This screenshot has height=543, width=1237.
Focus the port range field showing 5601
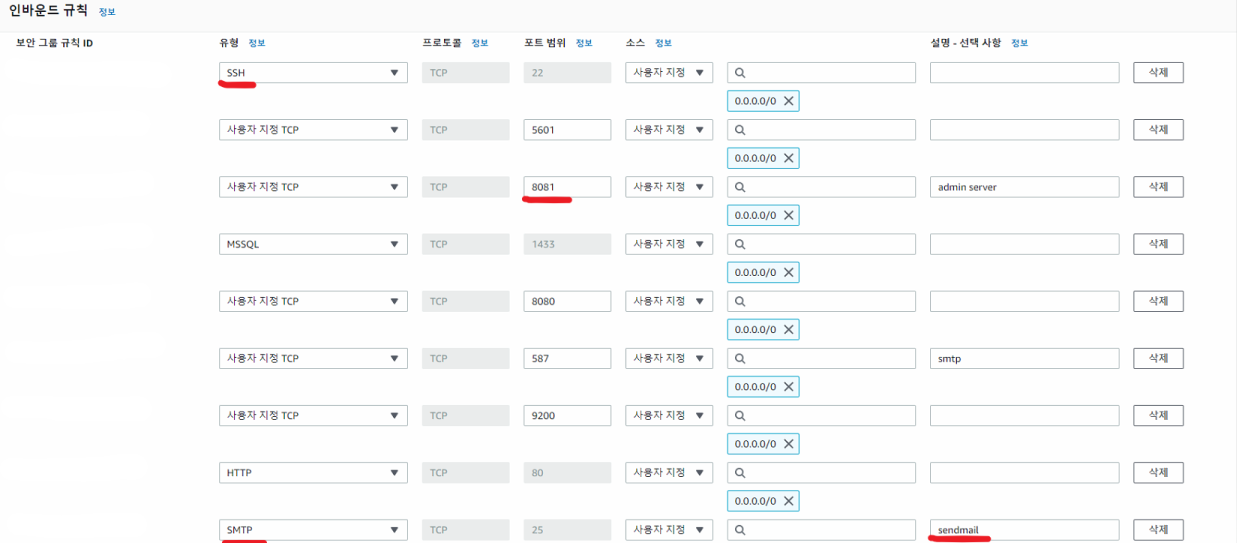pos(567,130)
